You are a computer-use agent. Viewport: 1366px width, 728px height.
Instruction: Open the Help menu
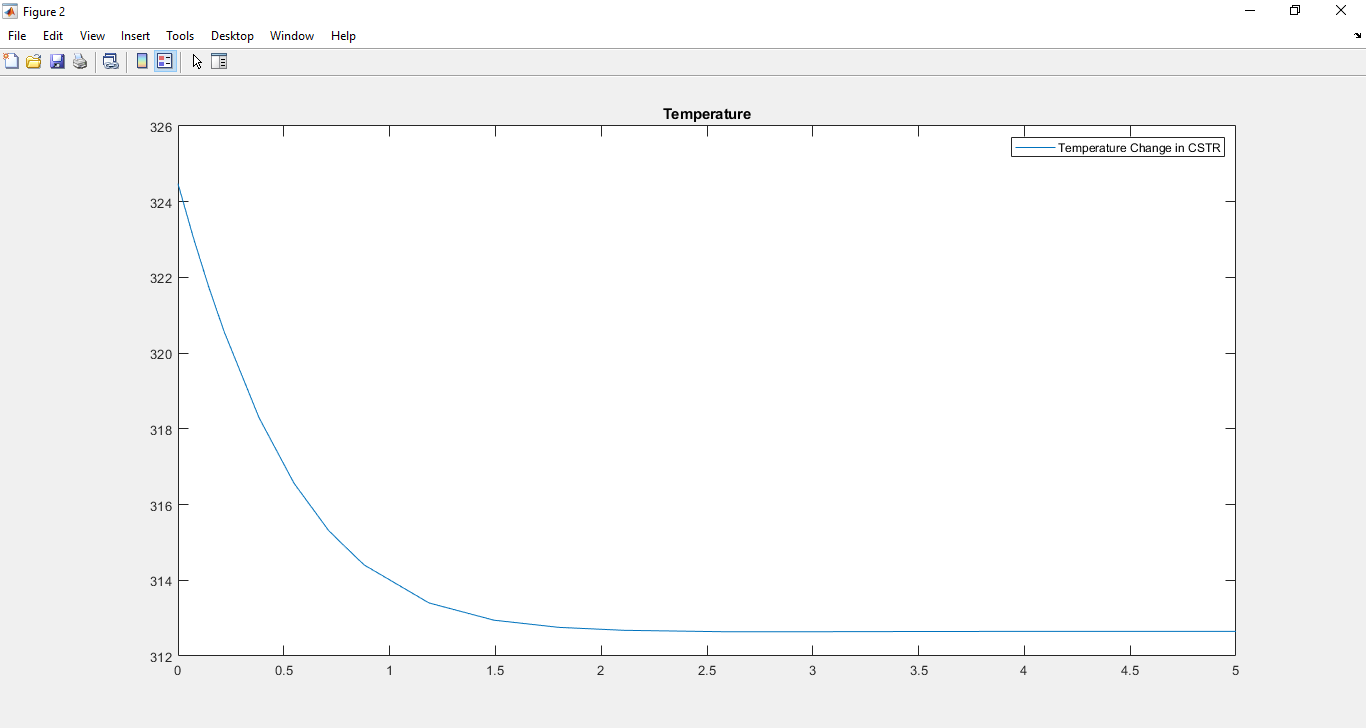[343, 35]
